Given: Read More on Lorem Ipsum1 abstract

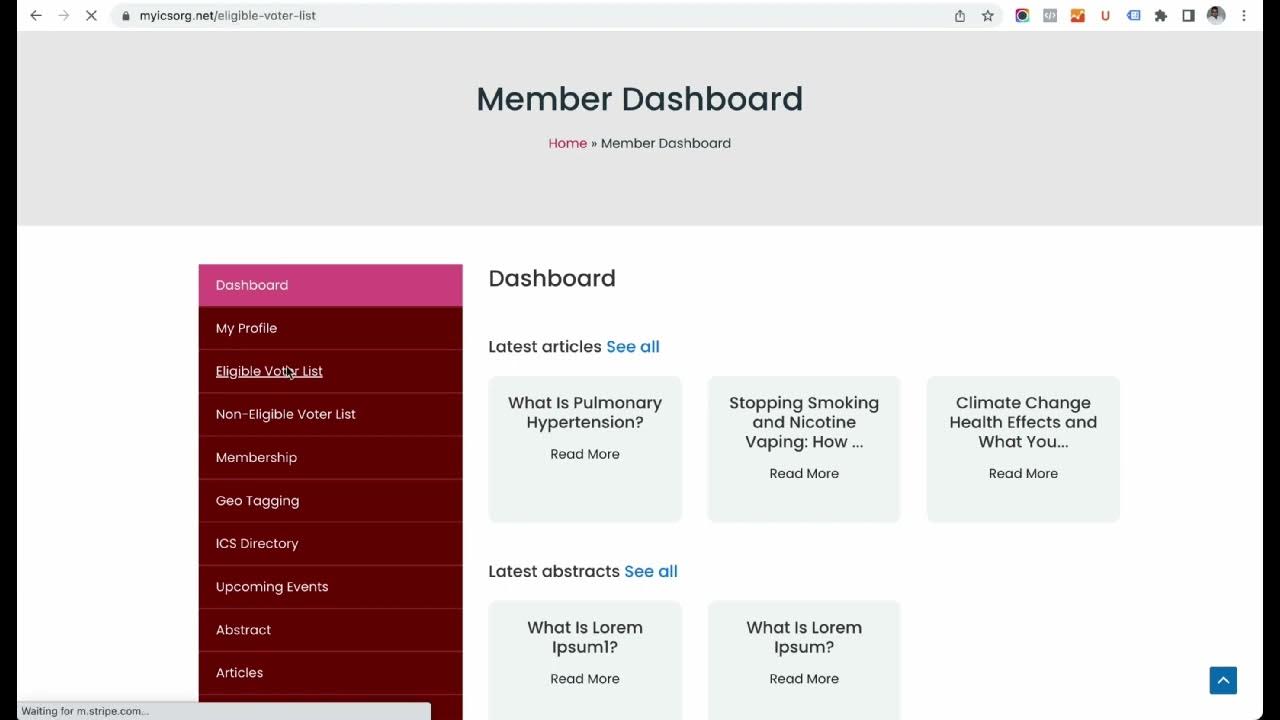Looking at the screenshot, I should 585,678.
